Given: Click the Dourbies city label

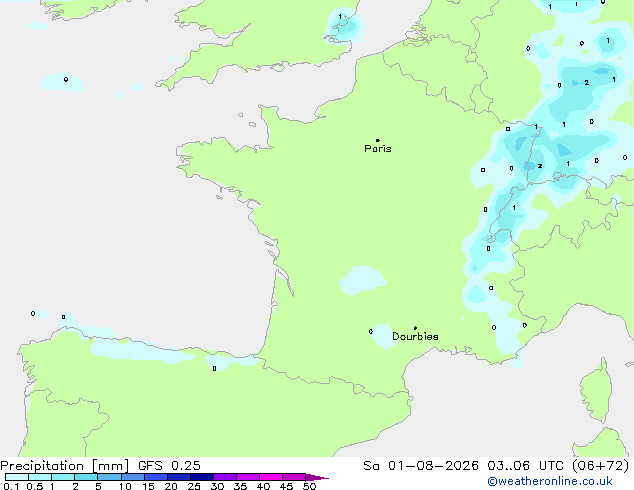Looking at the screenshot, I should point(415,336).
